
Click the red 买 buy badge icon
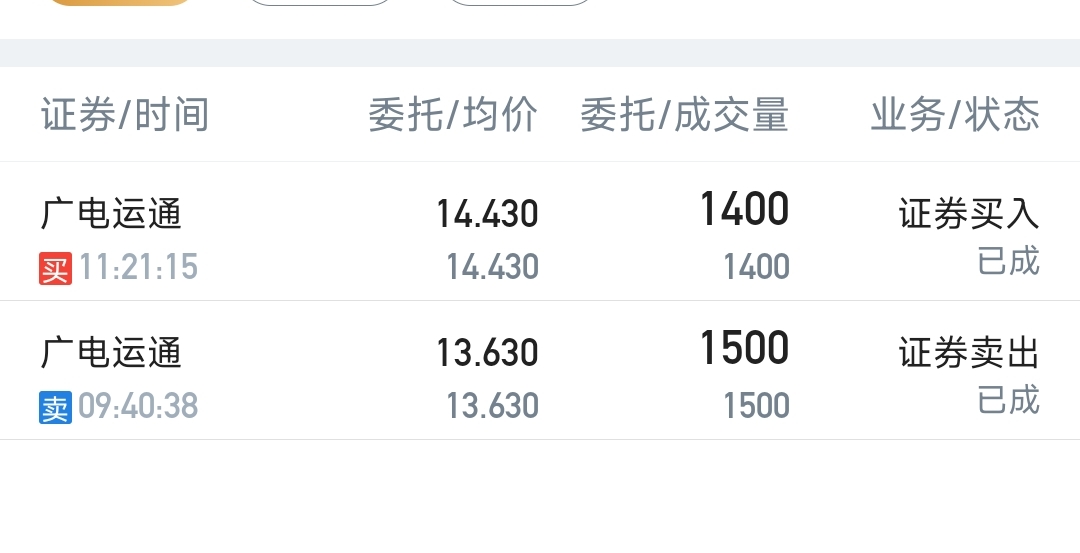(x=55, y=269)
